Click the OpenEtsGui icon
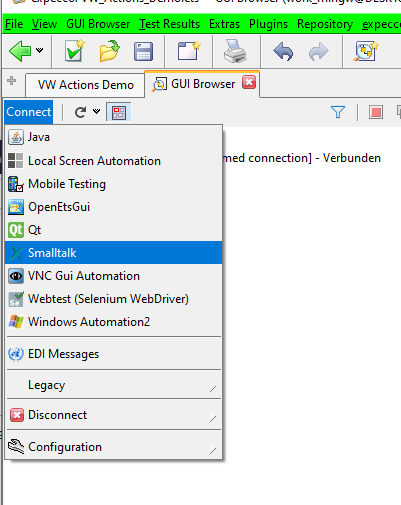Screen dimensions: 401x505 click(x=16, y=207)
